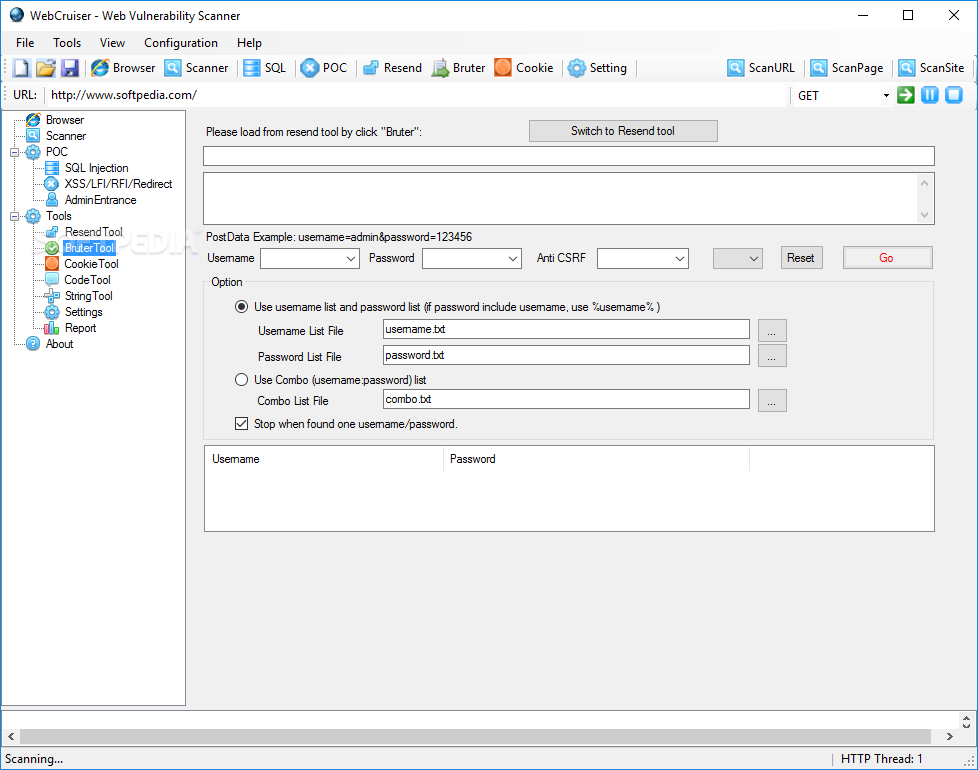Screen dimensions: 978x770
Task: Click the down arrow of request text scrollbar
Action: (x=924, y=215)
